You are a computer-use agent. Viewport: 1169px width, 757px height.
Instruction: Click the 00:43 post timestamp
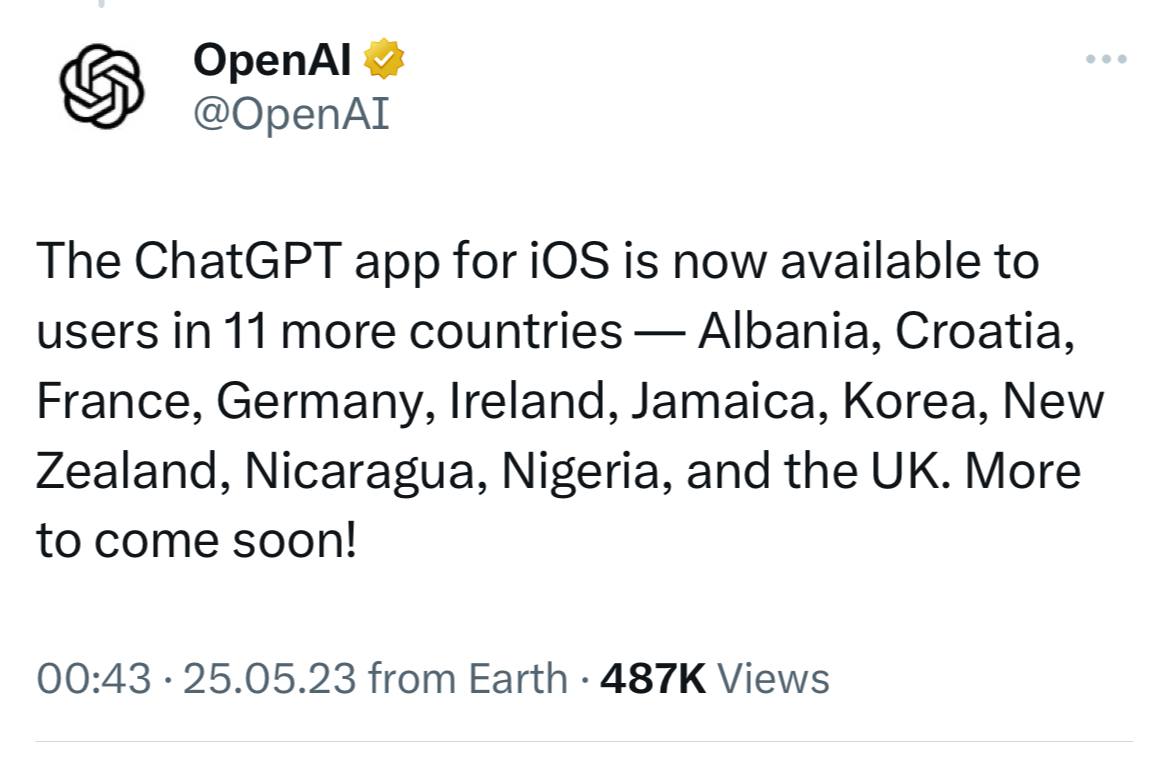click(94, 679)
